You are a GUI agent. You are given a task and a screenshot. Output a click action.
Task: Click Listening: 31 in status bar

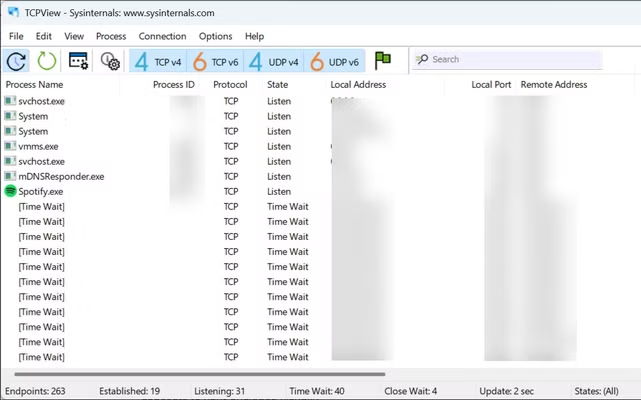(x=220, y=391)
